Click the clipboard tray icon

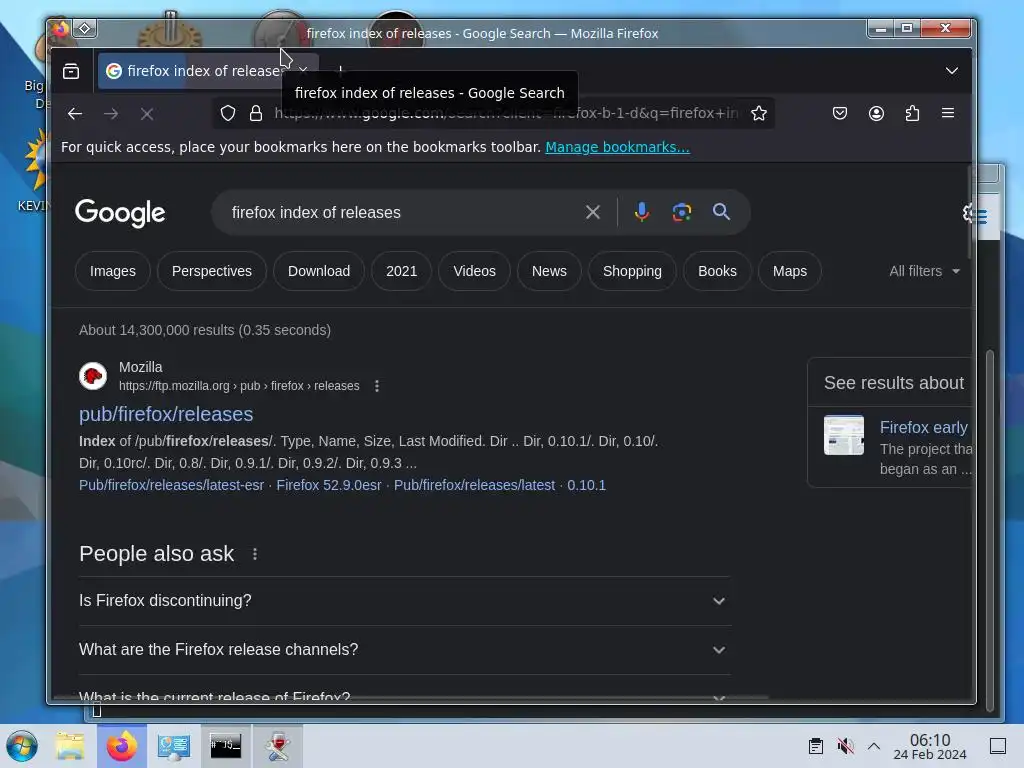(x=816, y=746)
